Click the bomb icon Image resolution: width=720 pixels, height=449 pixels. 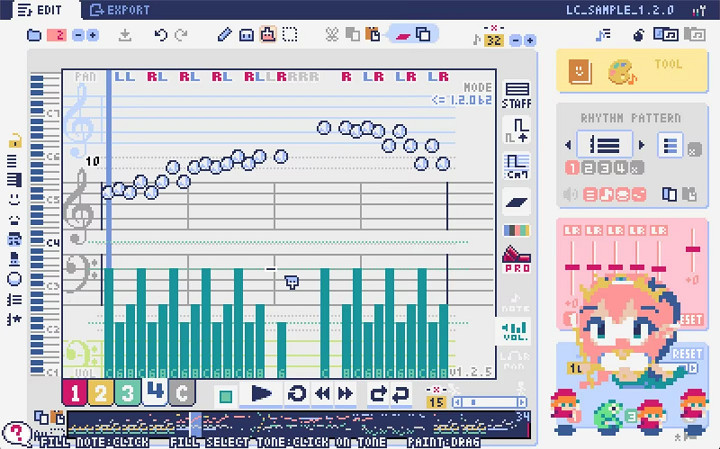click(x=638, y=35)
